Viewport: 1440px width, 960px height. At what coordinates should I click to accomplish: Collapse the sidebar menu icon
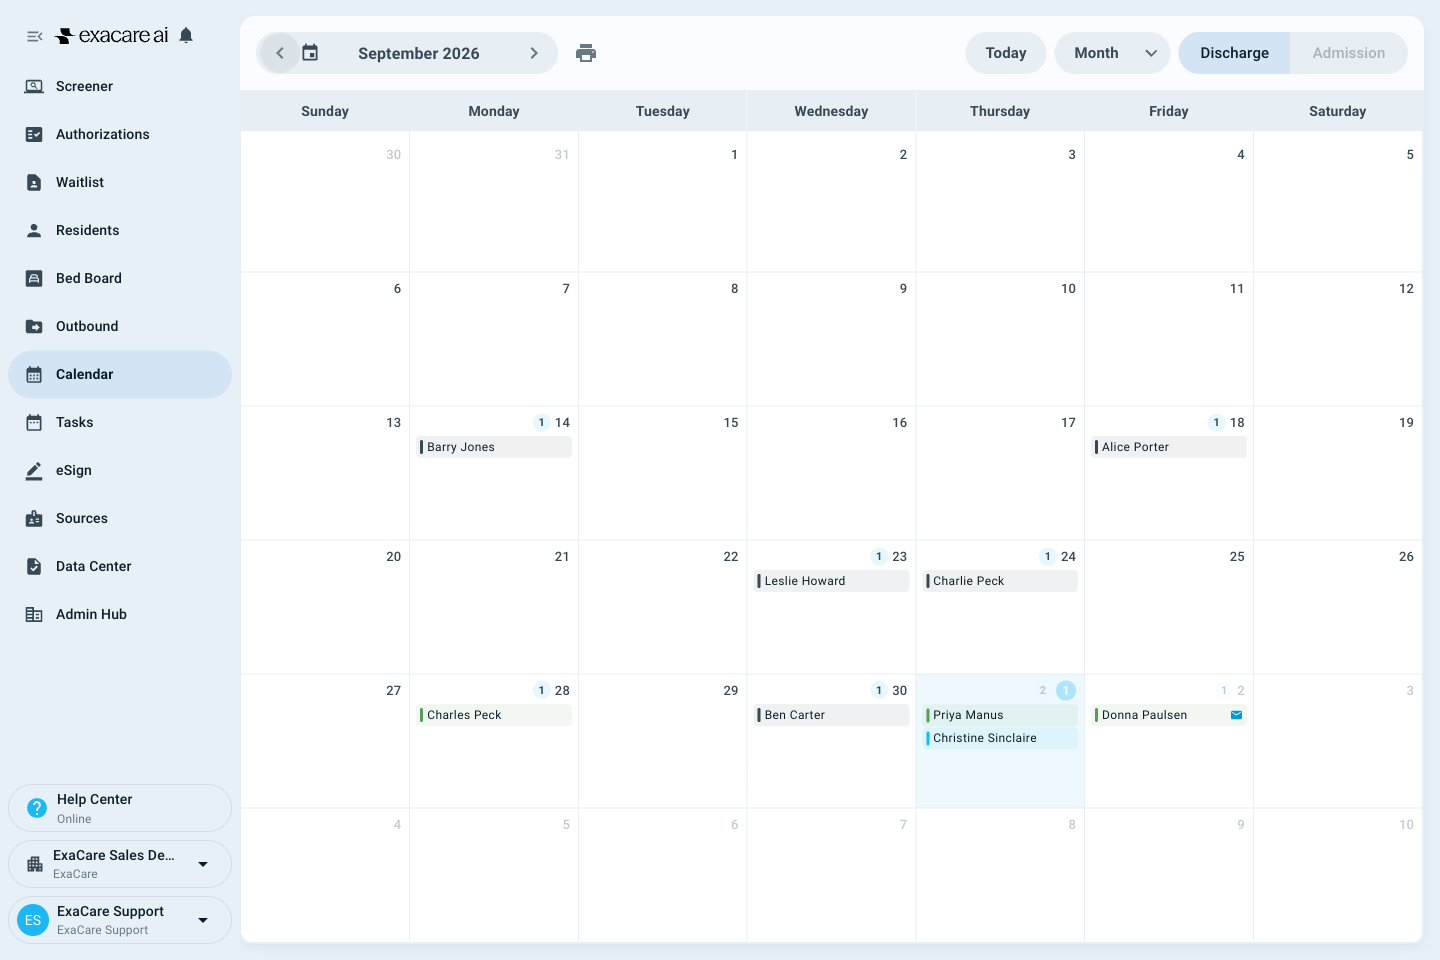tap(34, 36)
